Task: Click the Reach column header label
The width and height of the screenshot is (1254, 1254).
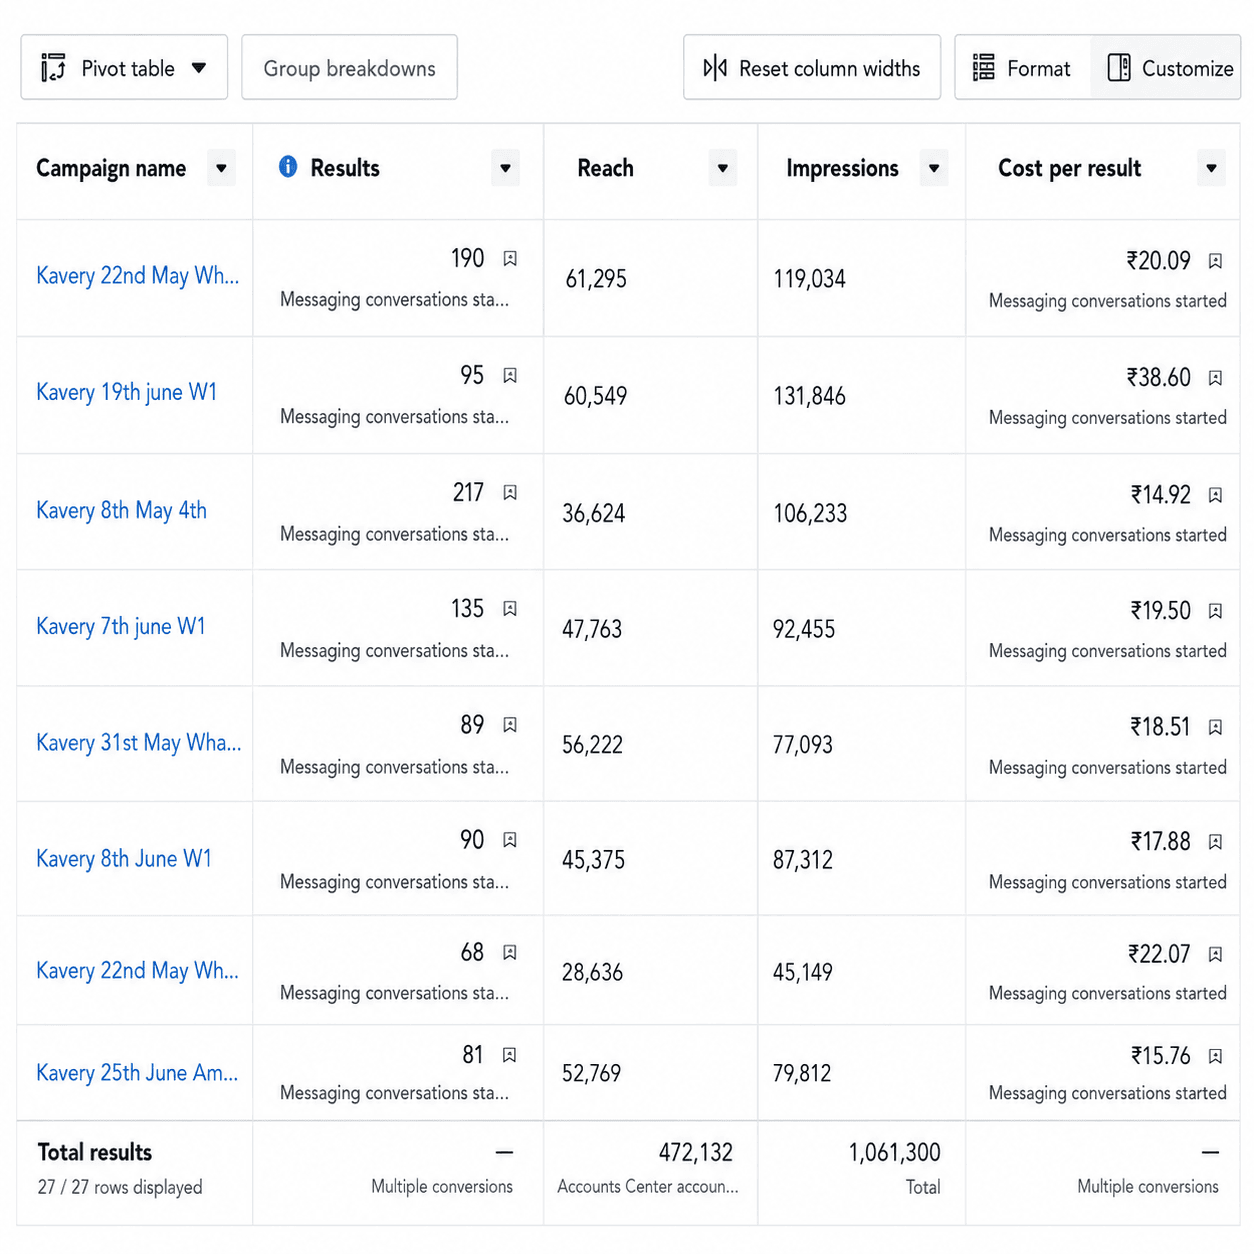Action: tap(605, 168)
